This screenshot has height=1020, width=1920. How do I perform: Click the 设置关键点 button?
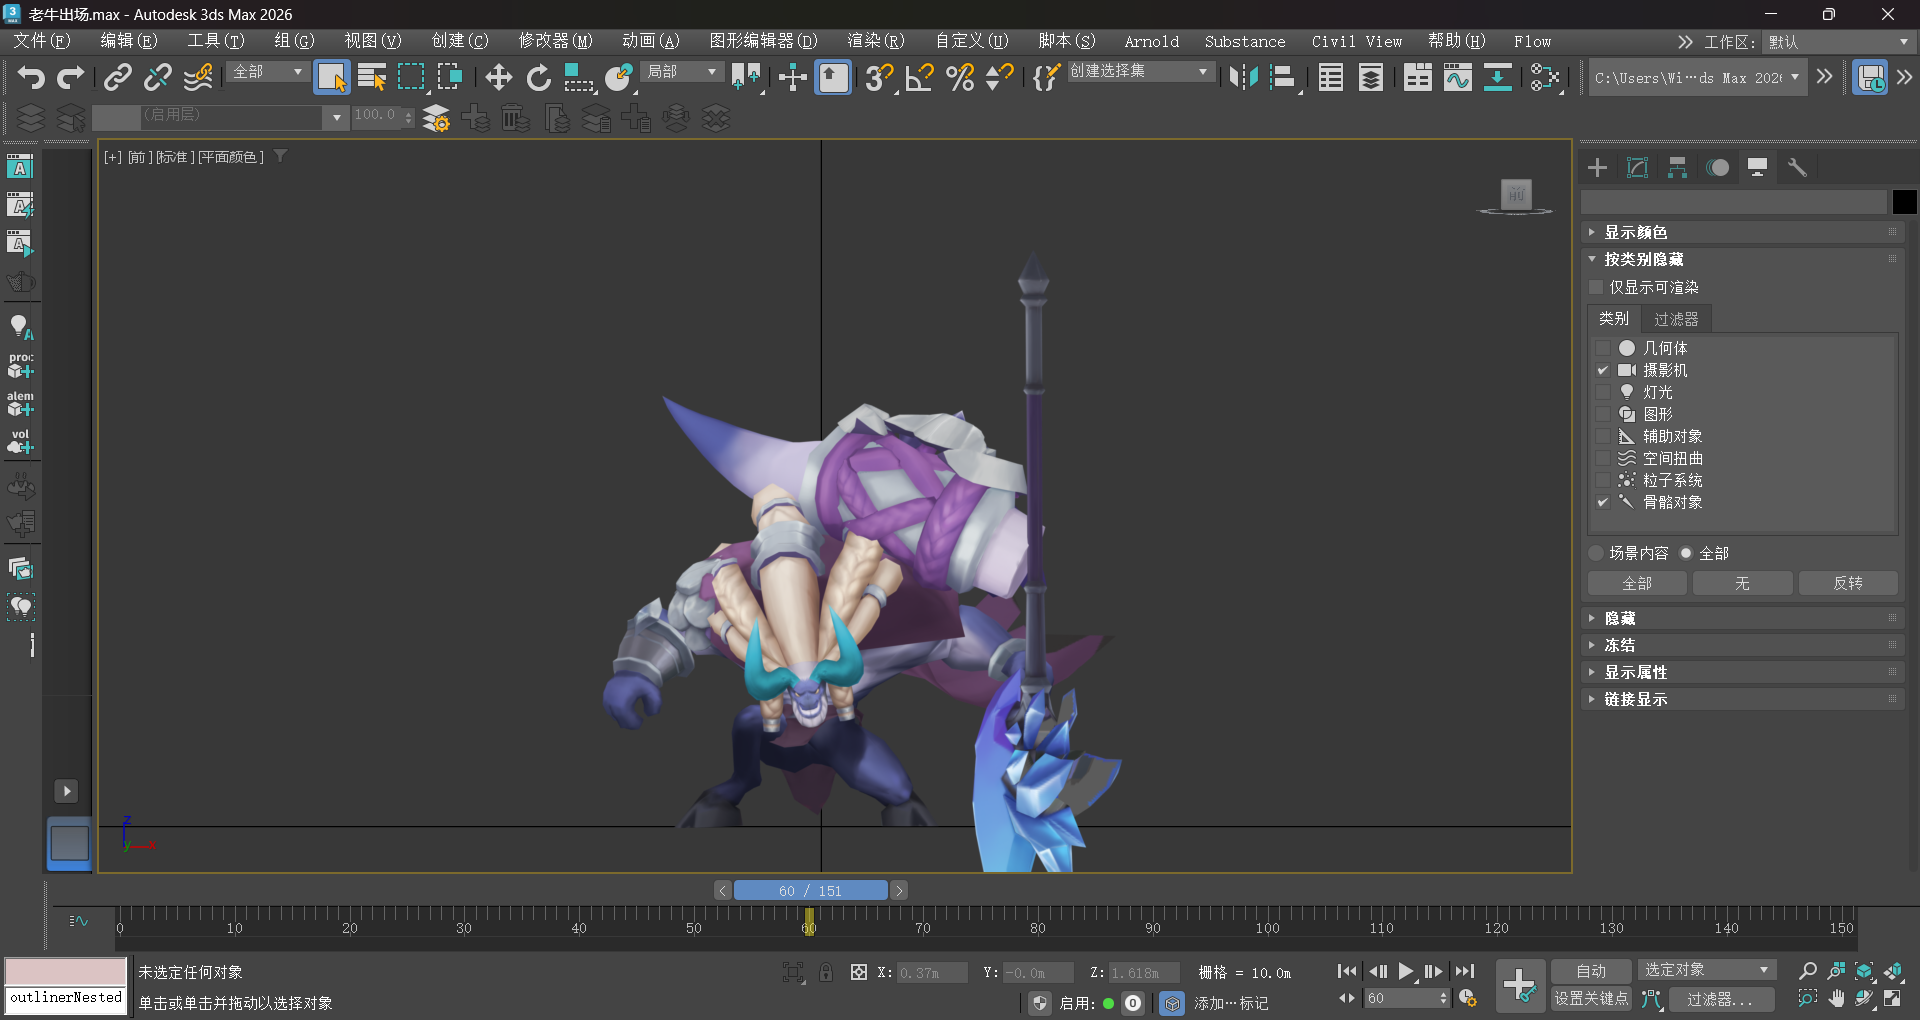click(x=1591, y=998)
